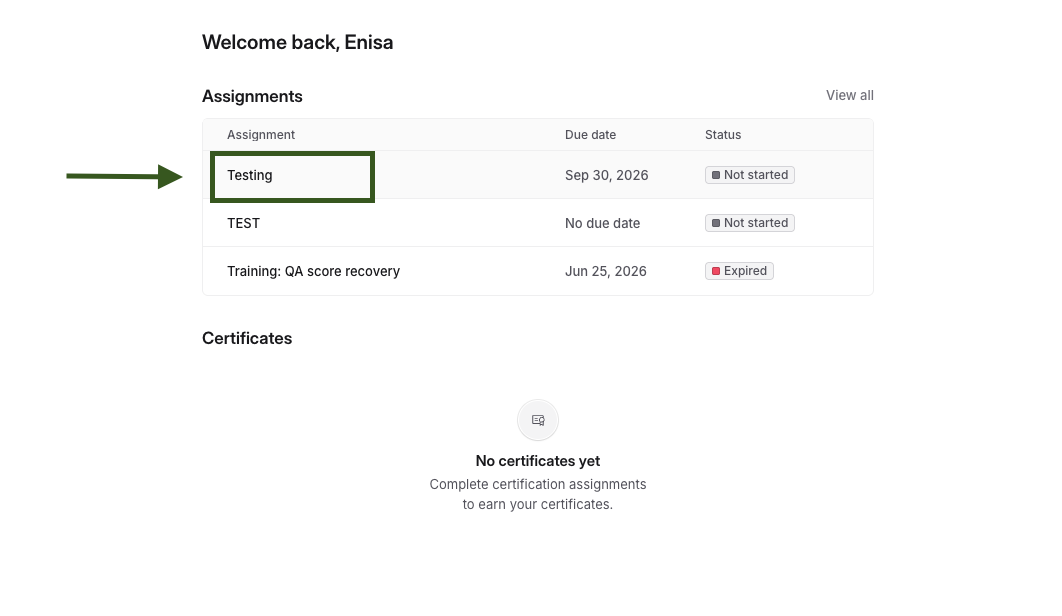Open the Testing assignment
Viewport: 1062px width, 616px height.
click(249, 175)
